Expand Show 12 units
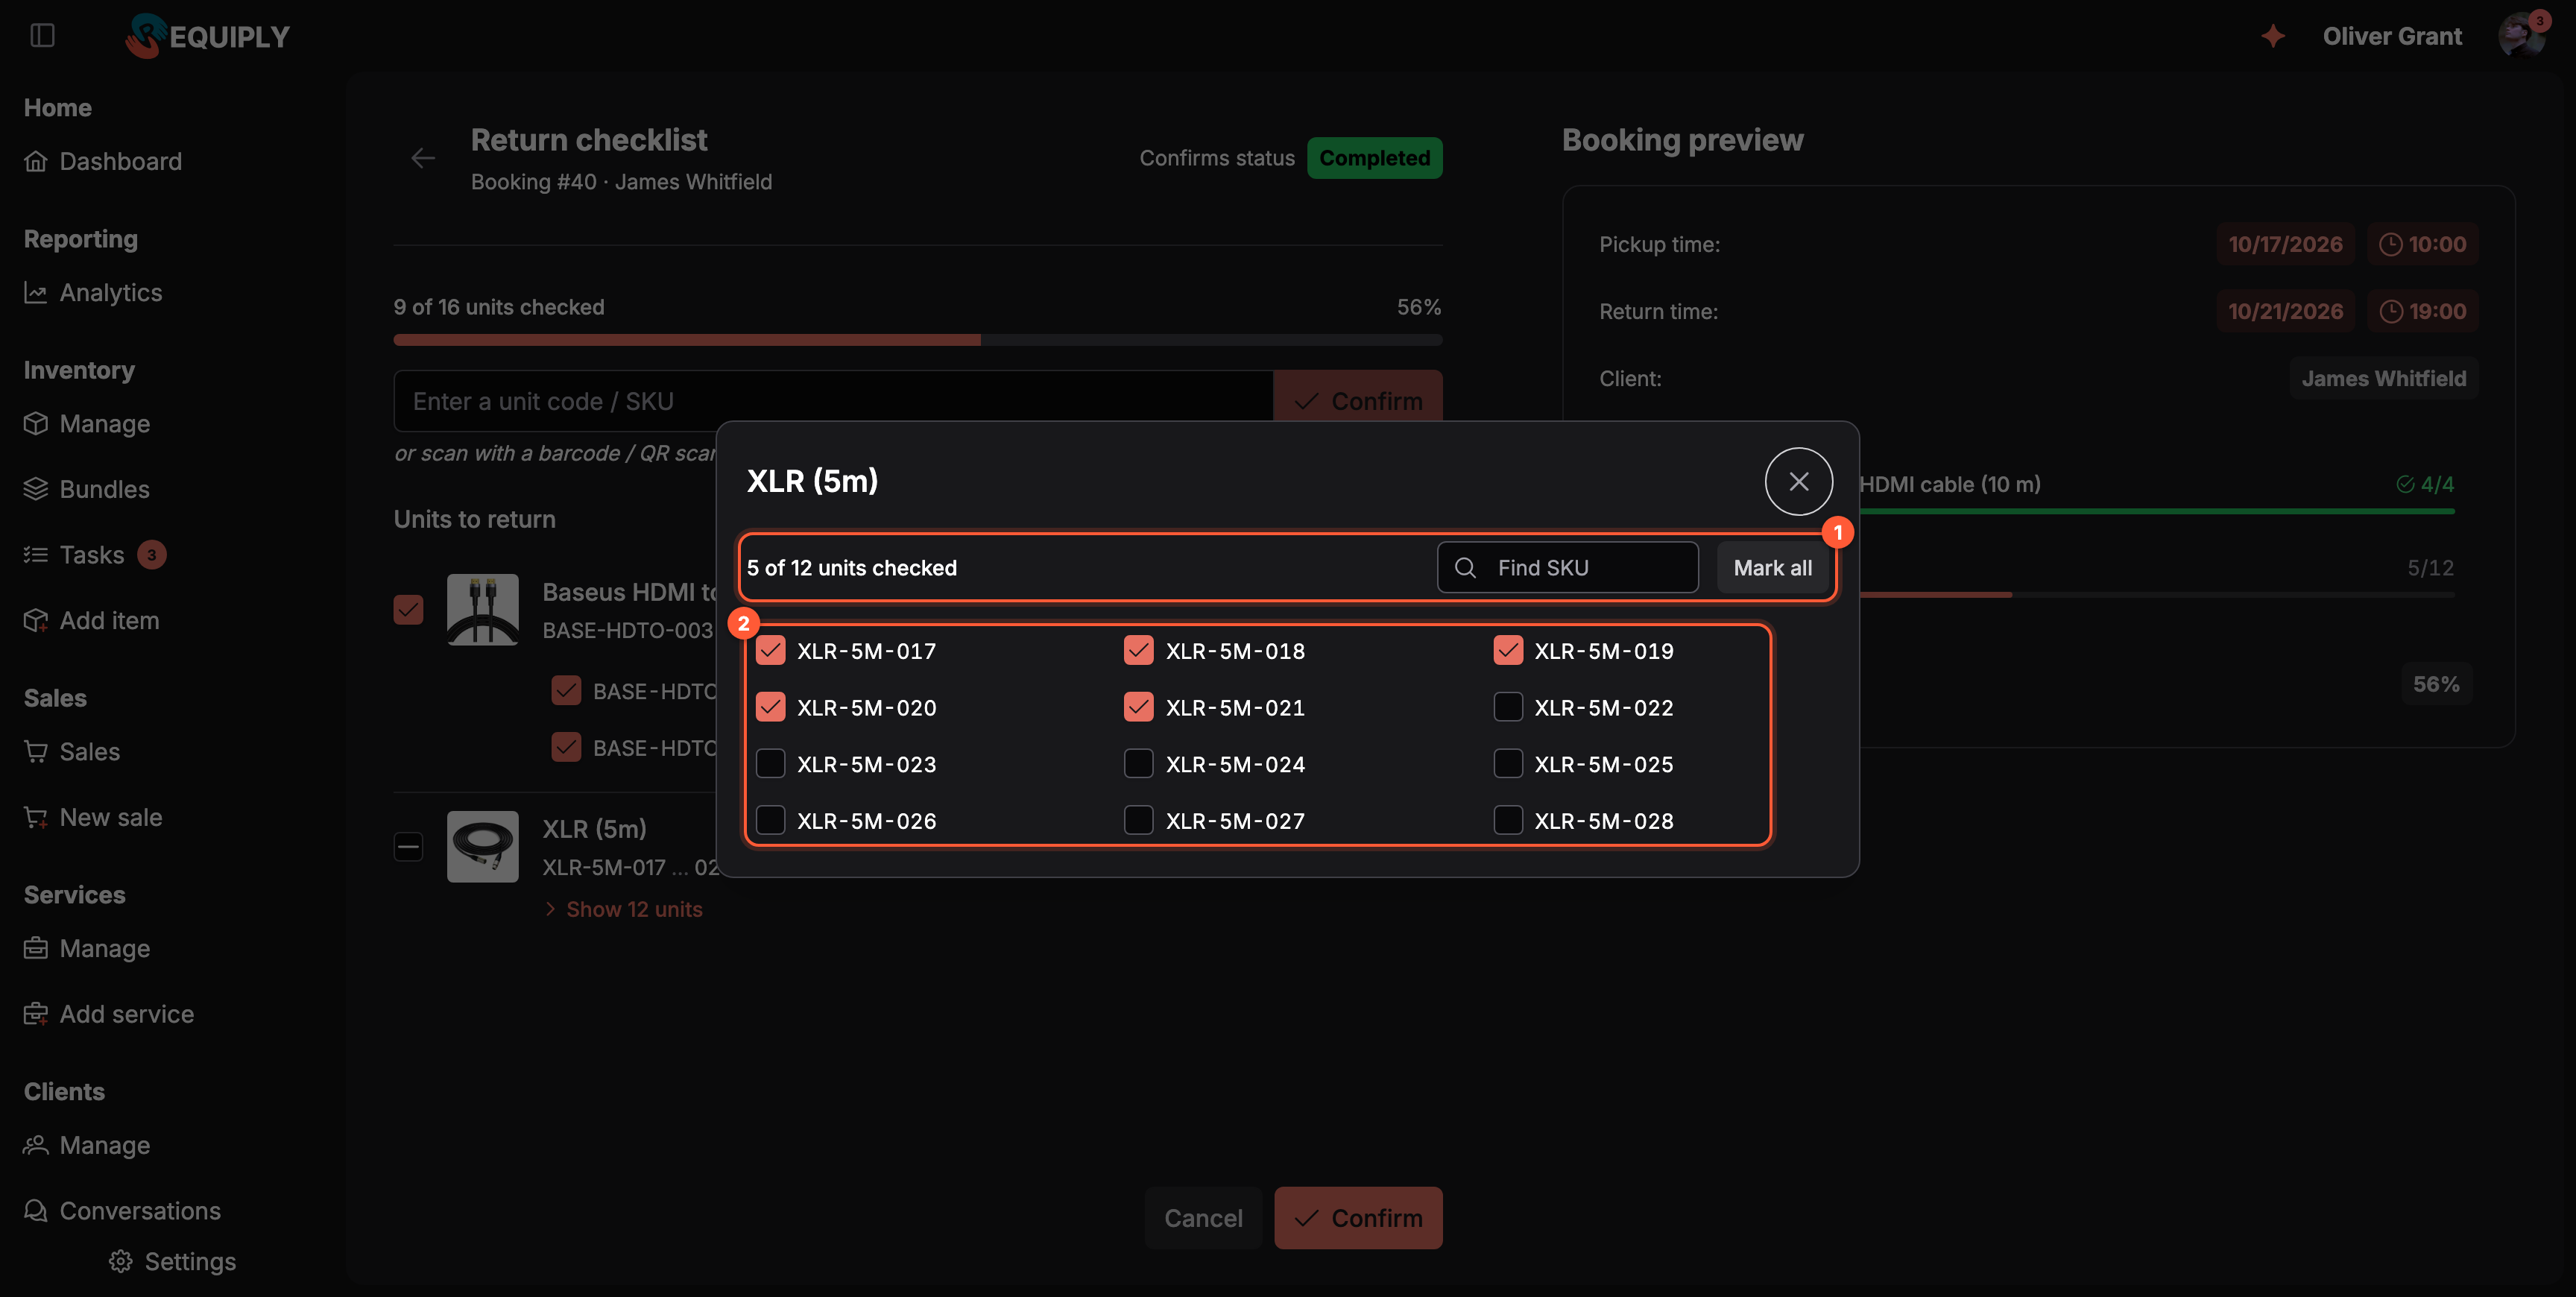Image resolution: width=2576 pixels, height=1297 pixels. (x=624, y=909)
